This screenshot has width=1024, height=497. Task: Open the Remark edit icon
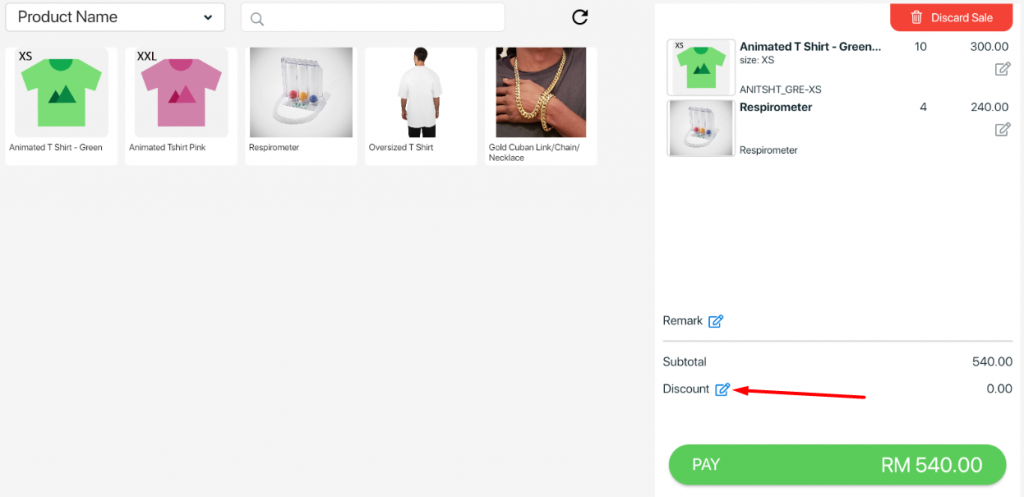point(716,321)
